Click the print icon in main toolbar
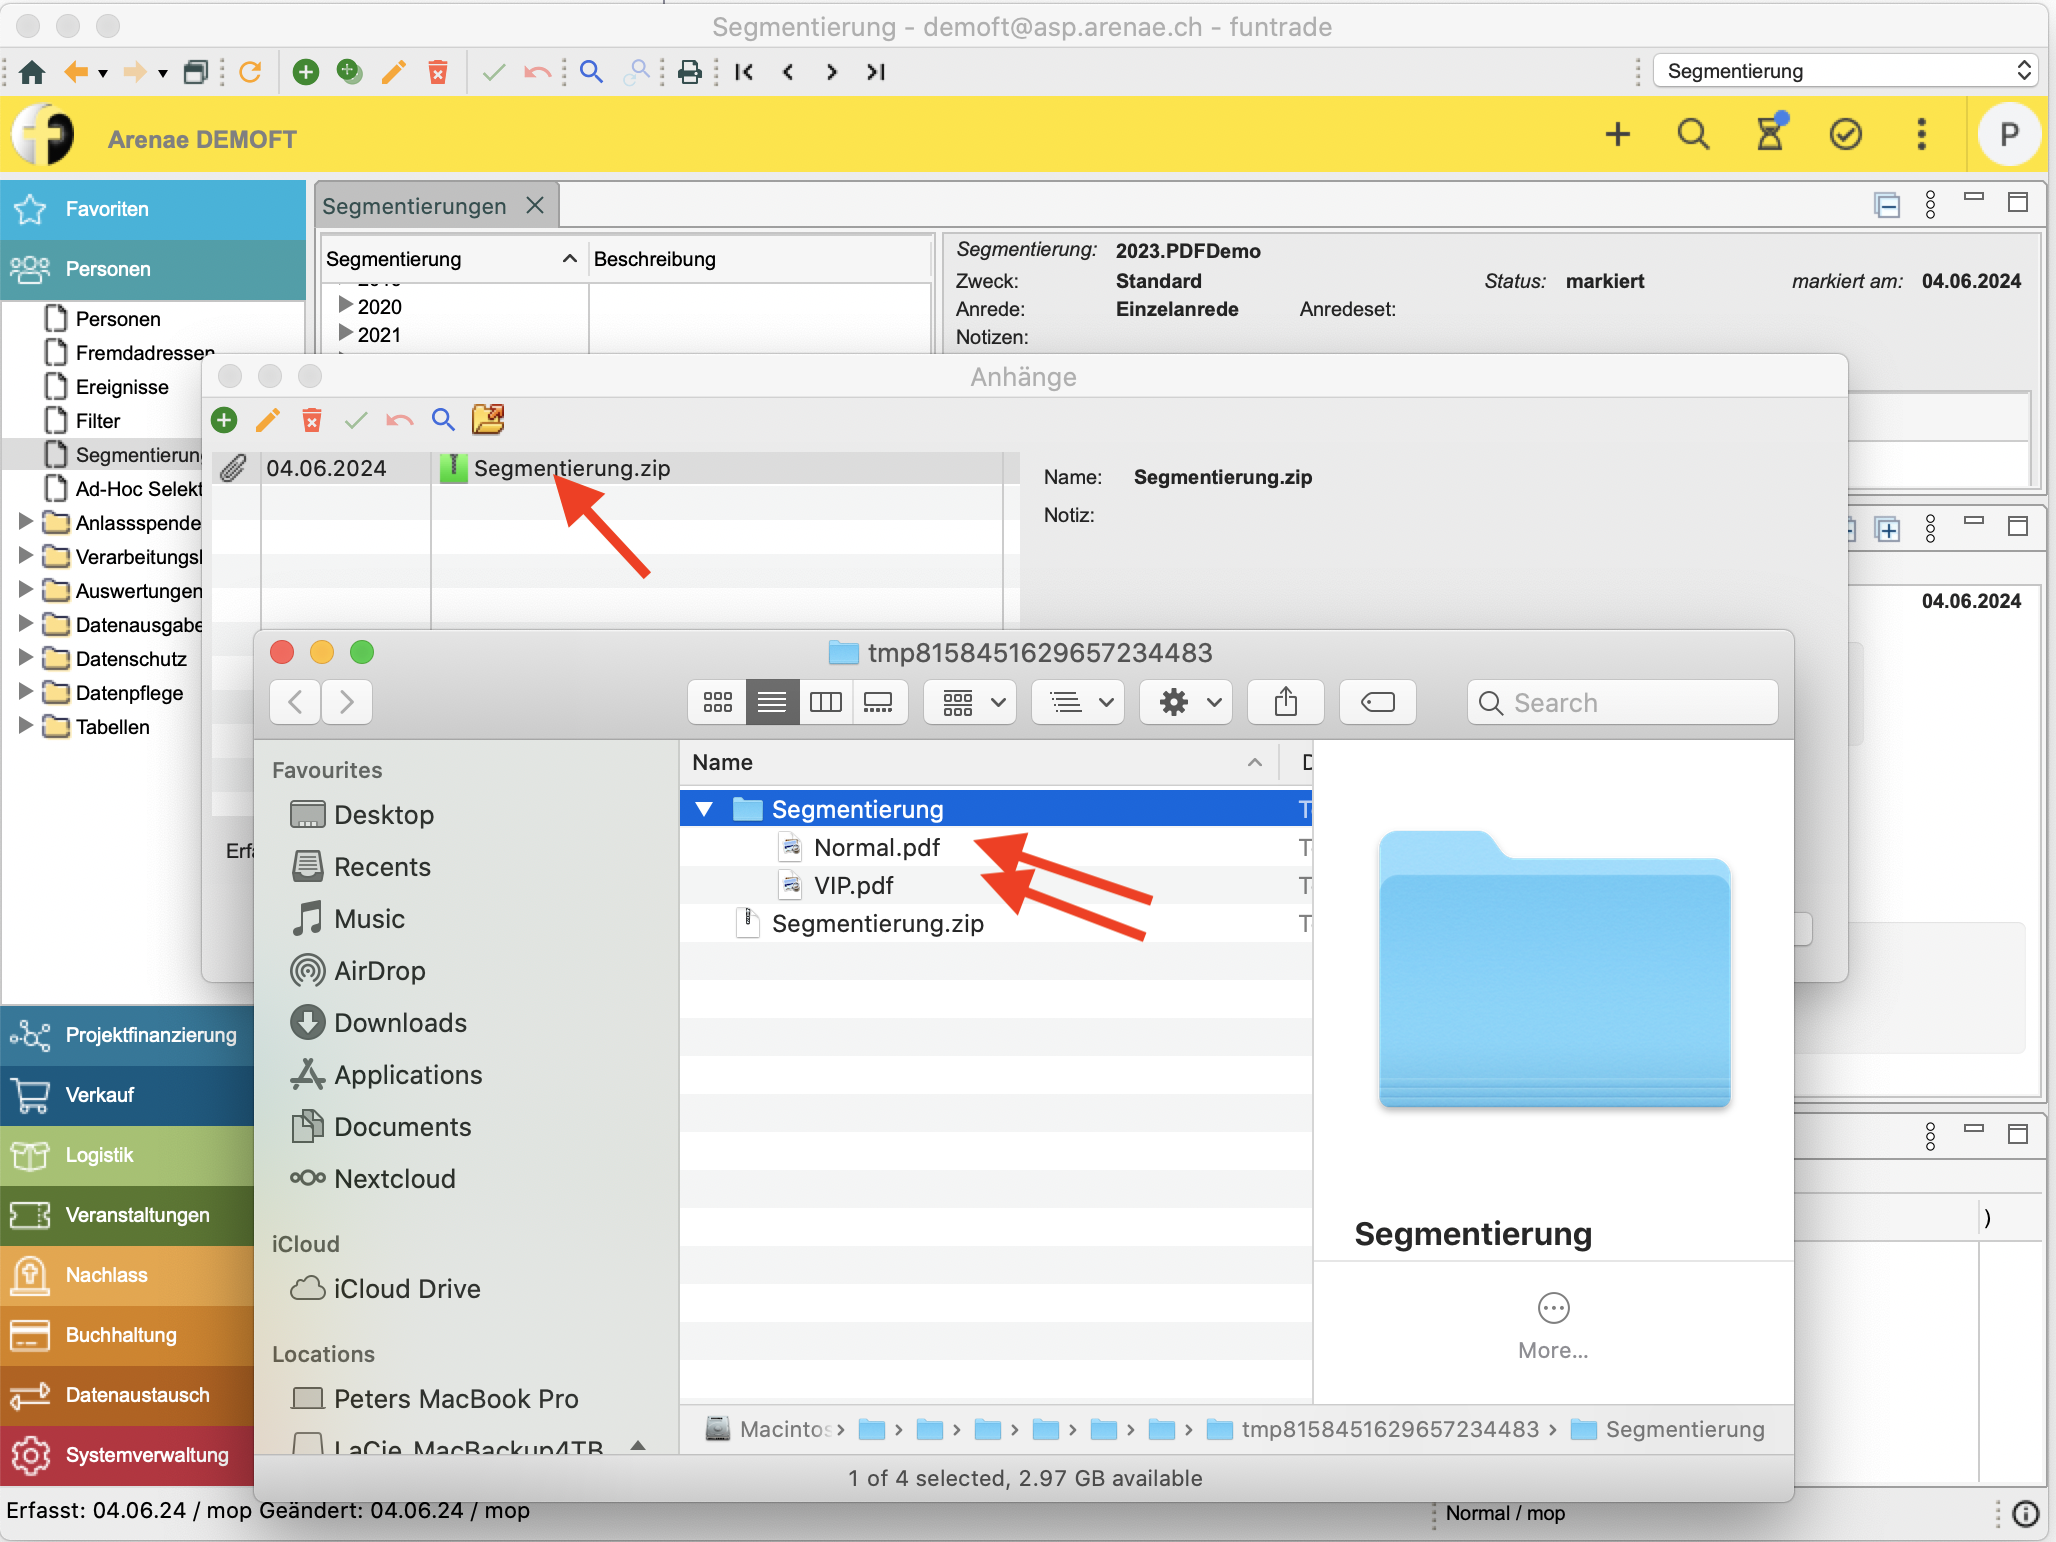2056x1542 pixels. (689, 72)
